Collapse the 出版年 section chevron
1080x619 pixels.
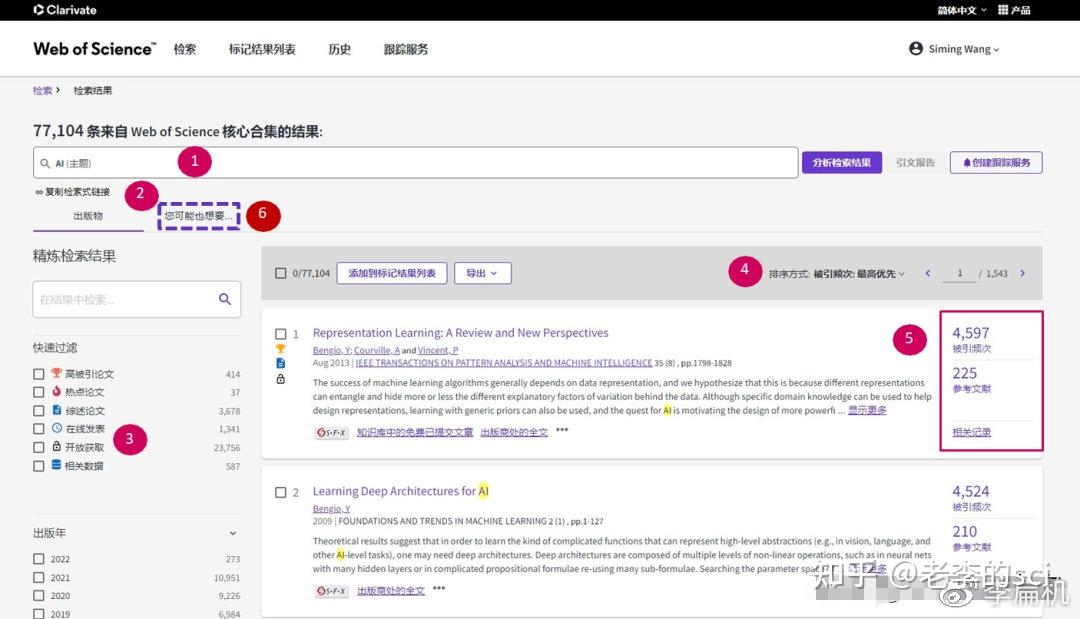232,533
